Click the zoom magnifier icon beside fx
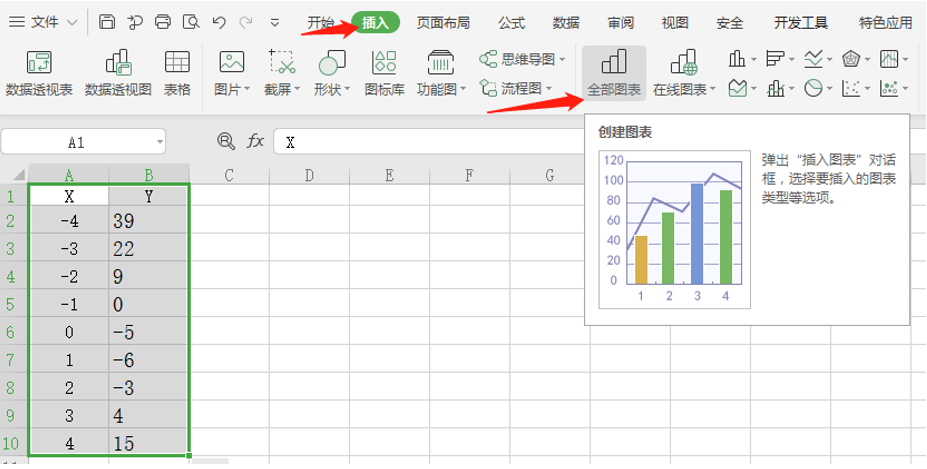The height and width of the screenshot is (469, 927). (226, 141)
